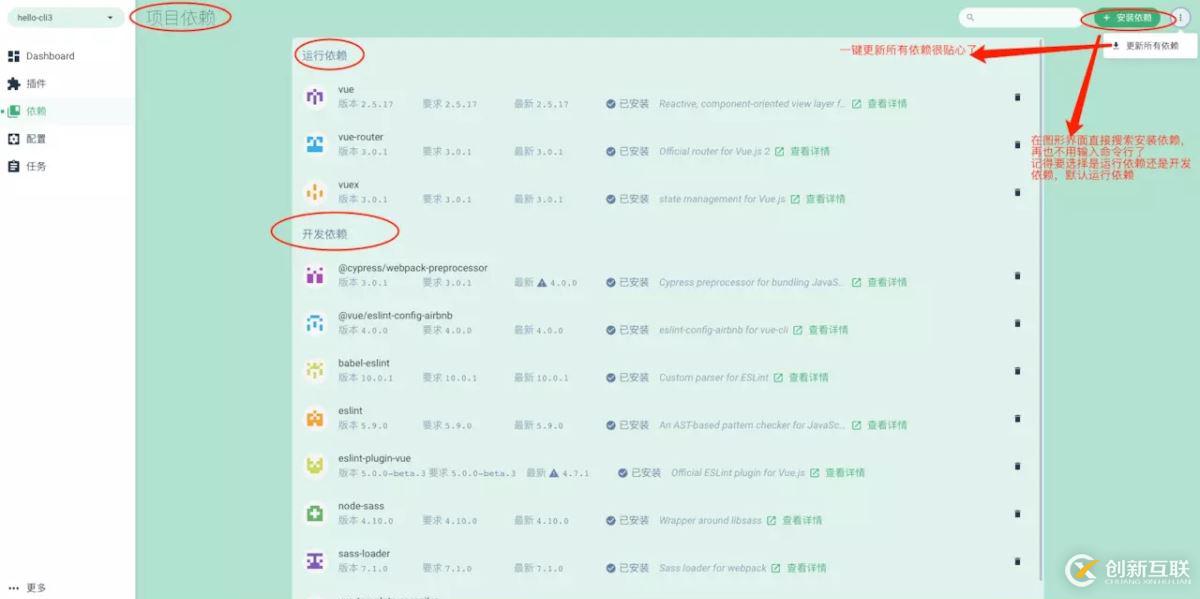Click the node-sass package logo
Image resolution: width=1200 pixels, height=599 pixels.
[x=315, y=513]
